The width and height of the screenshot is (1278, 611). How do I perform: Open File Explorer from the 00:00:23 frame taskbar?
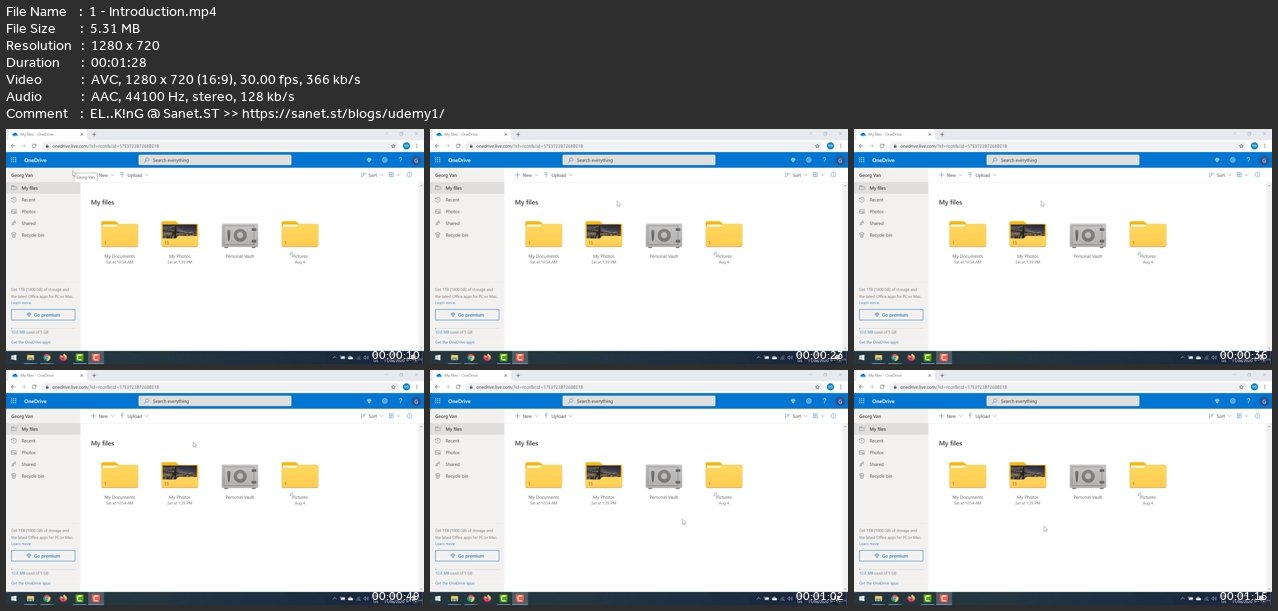coord(454,357)
